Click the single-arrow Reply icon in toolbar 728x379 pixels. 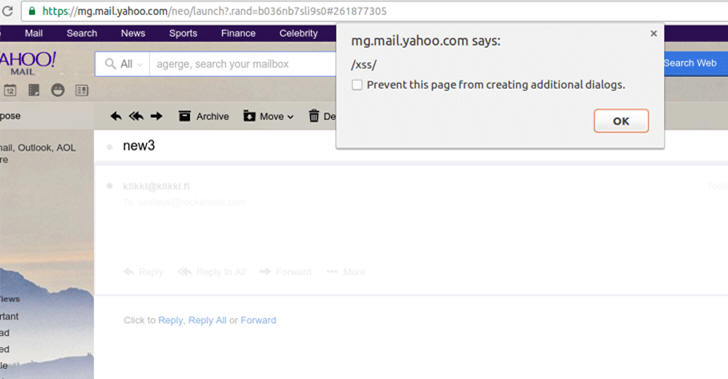coord(116,116)
